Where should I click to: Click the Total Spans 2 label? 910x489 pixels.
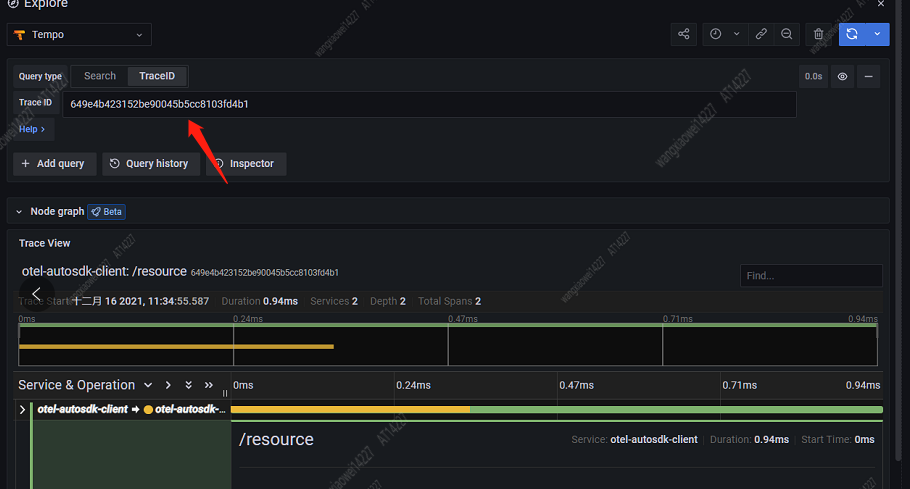[x=449, y=301]
